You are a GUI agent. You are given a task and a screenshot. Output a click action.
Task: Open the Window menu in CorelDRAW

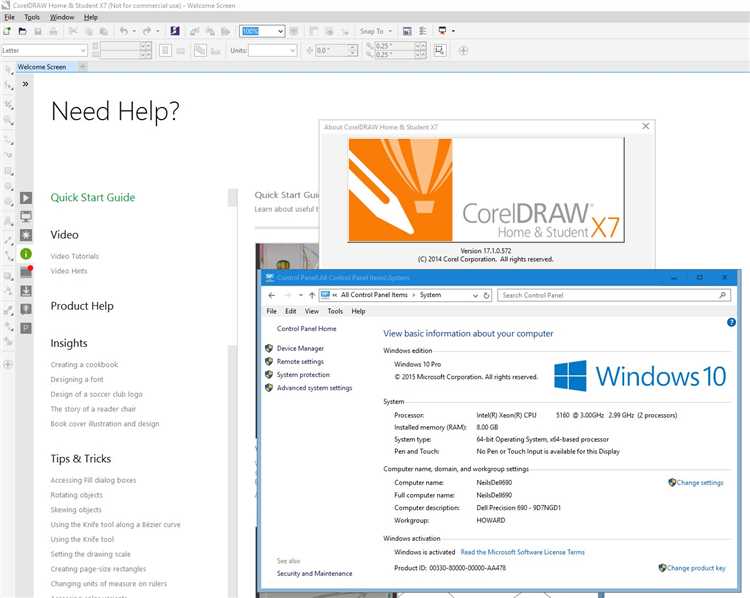[x=62, y=17]
